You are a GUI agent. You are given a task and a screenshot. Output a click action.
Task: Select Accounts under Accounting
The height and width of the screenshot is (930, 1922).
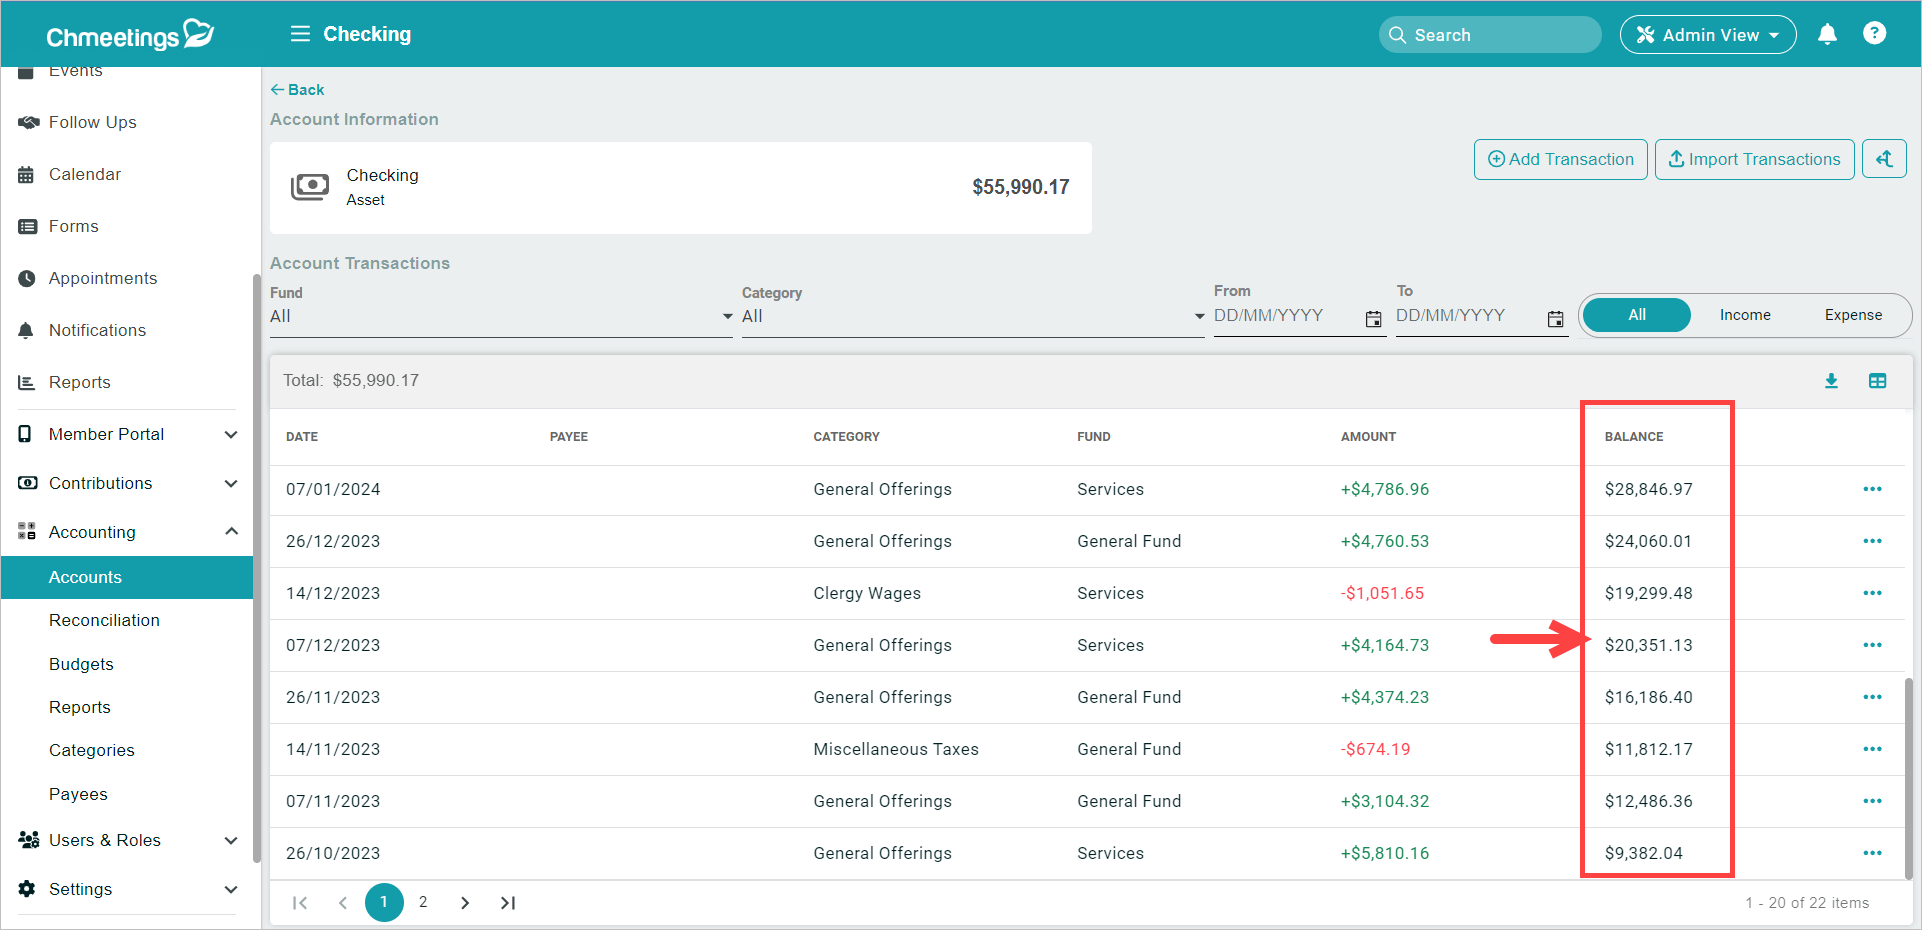pyautogui.click(x=127, y=577)
